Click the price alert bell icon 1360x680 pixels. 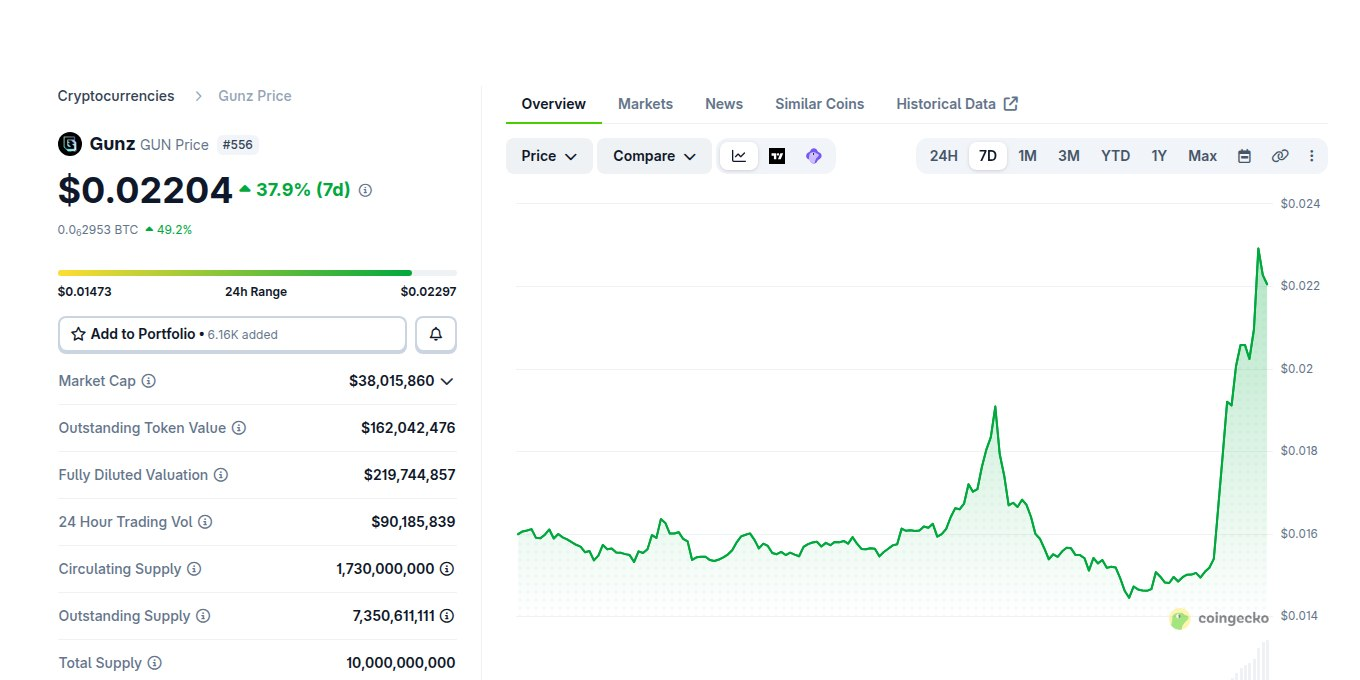[436, 334]
